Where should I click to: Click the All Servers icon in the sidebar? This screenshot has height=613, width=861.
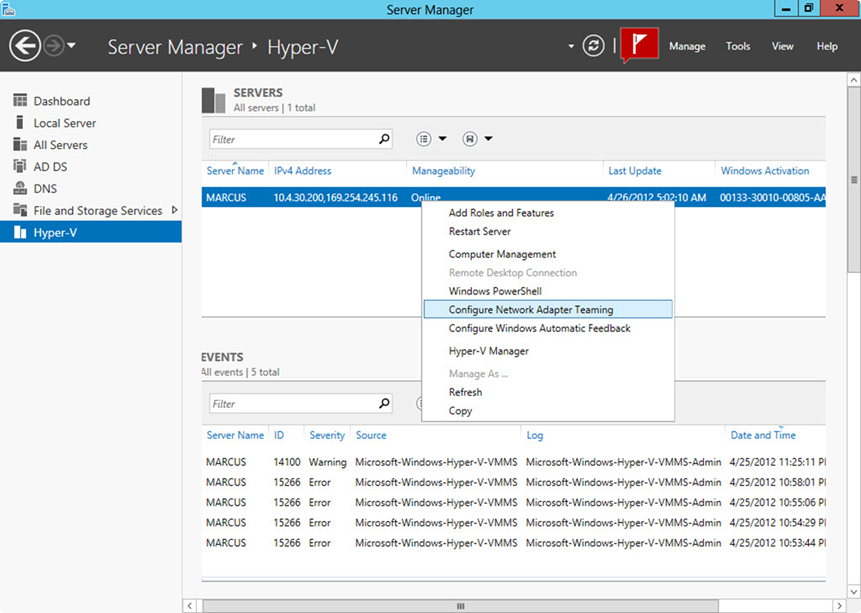pos(20,144)
